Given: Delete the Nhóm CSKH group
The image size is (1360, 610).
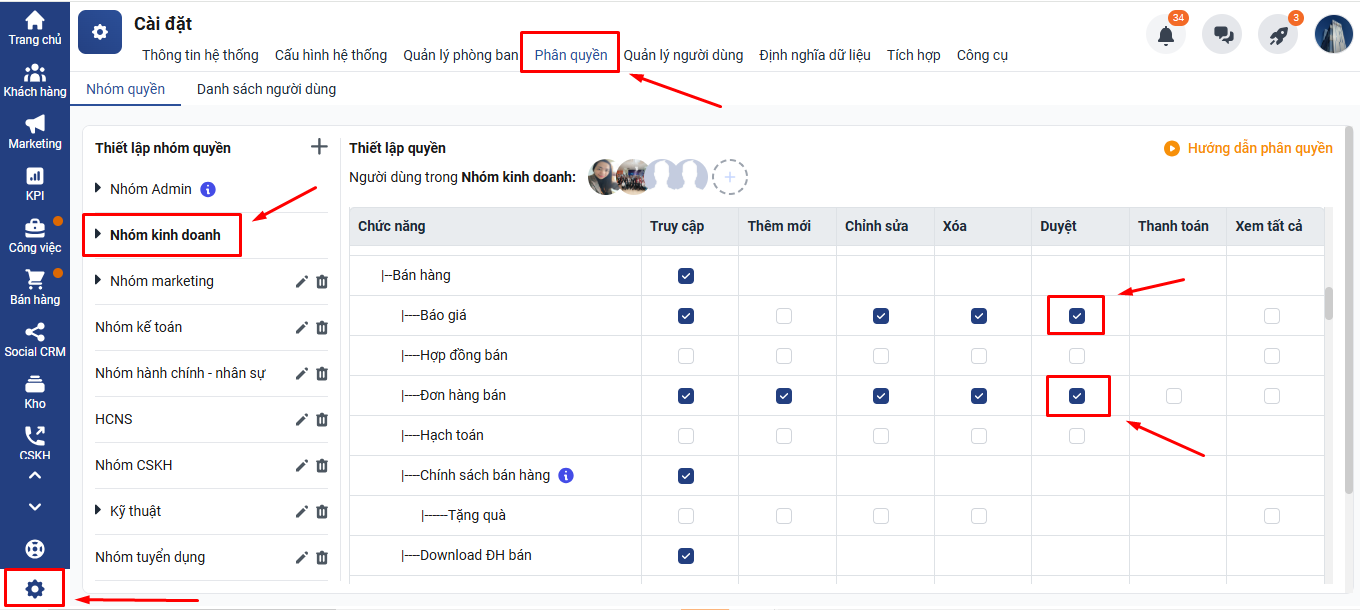Looking at the screenshot, I should point(322,466).
